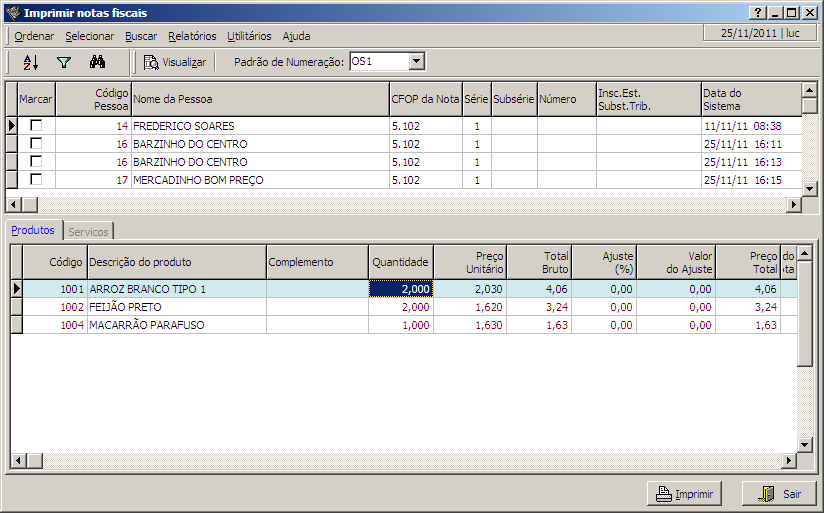Open Visualizar print preview
The image size is (824, 513).
(174, 62)
